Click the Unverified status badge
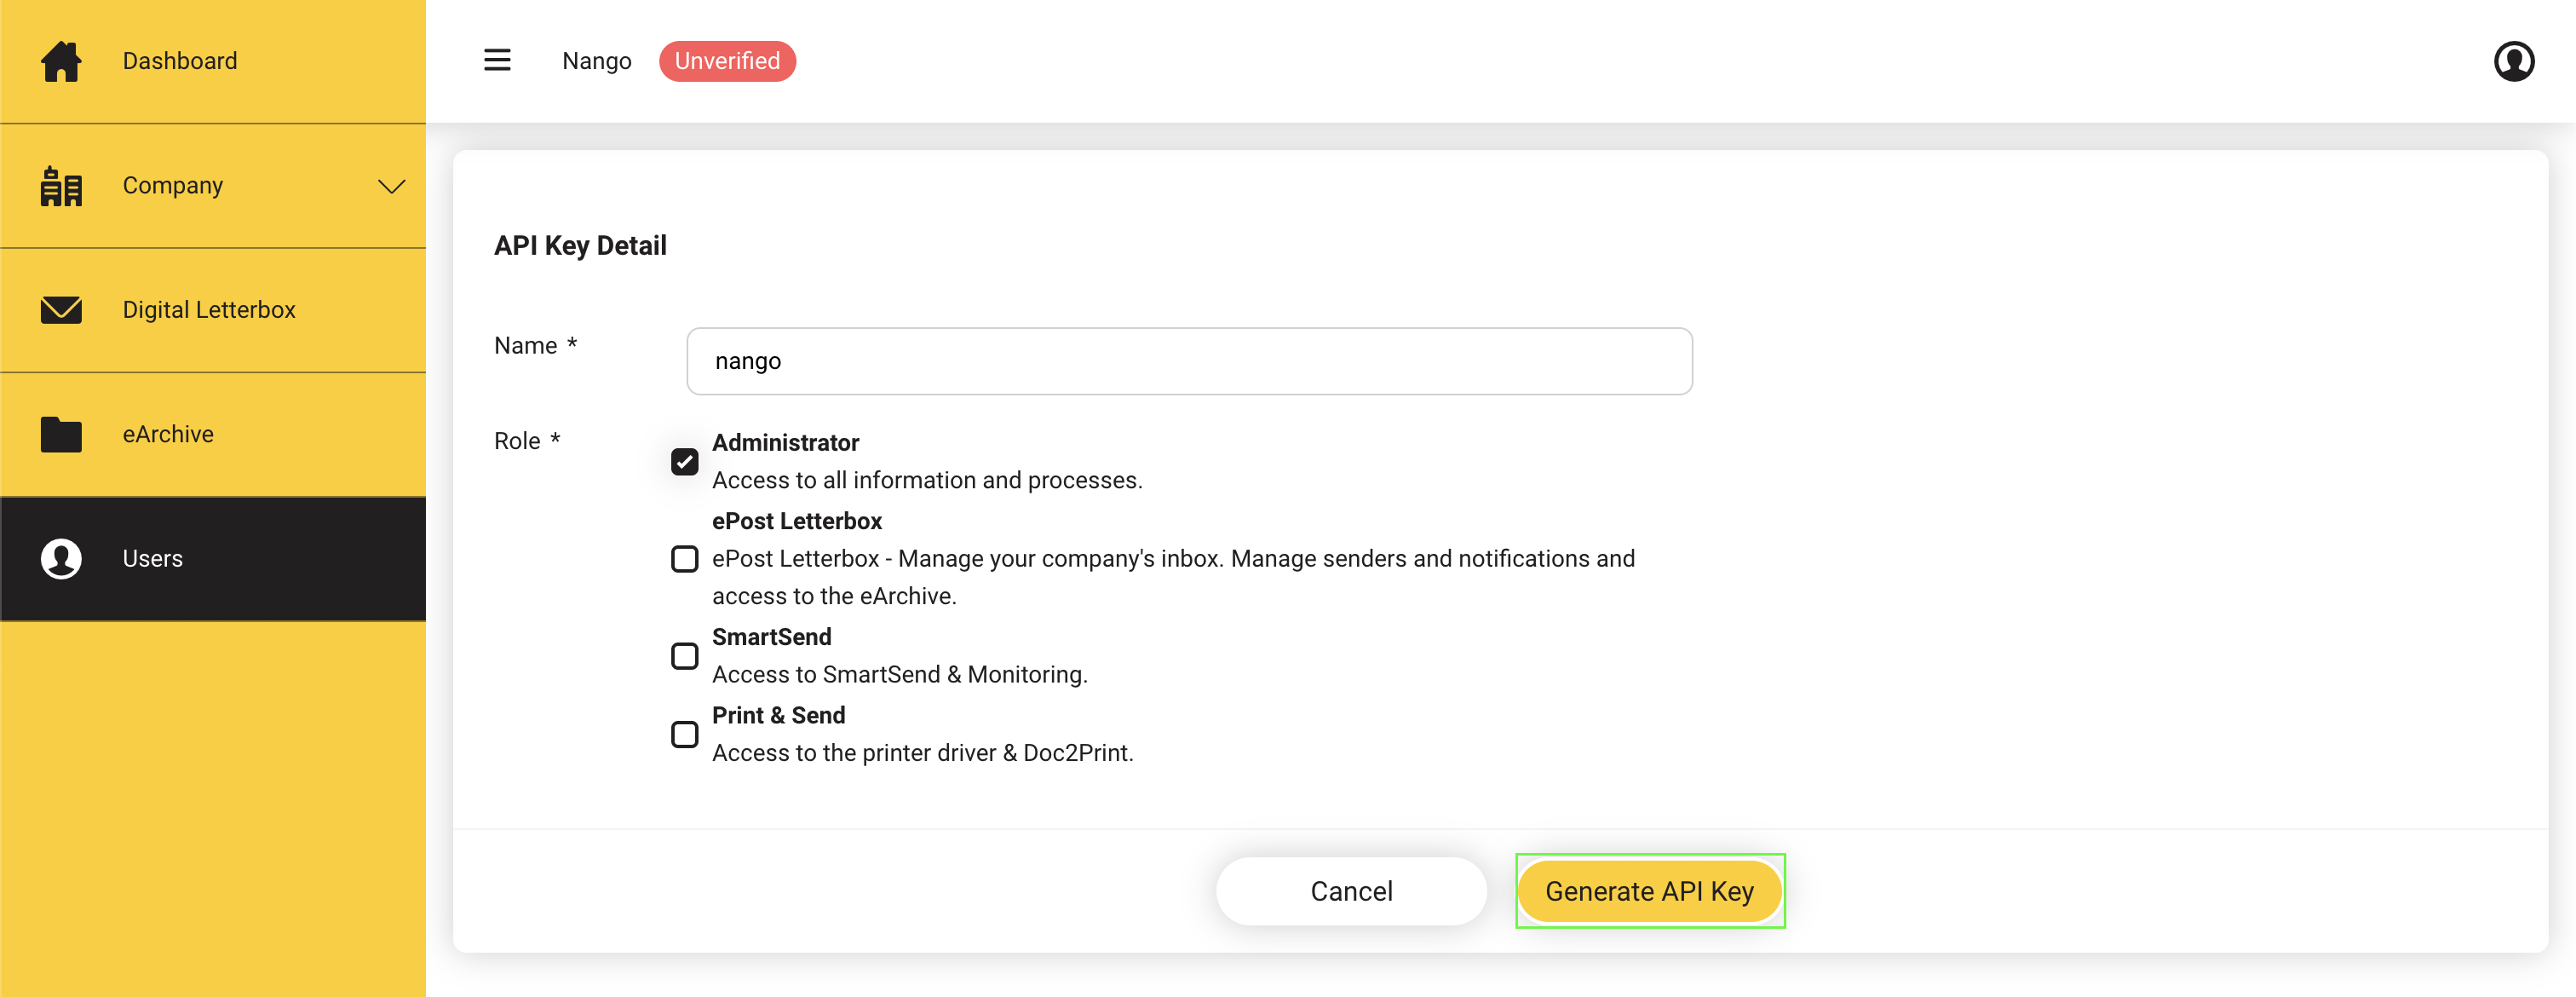The width and height of the screenshot is (2576, 997). pos(727,61)
